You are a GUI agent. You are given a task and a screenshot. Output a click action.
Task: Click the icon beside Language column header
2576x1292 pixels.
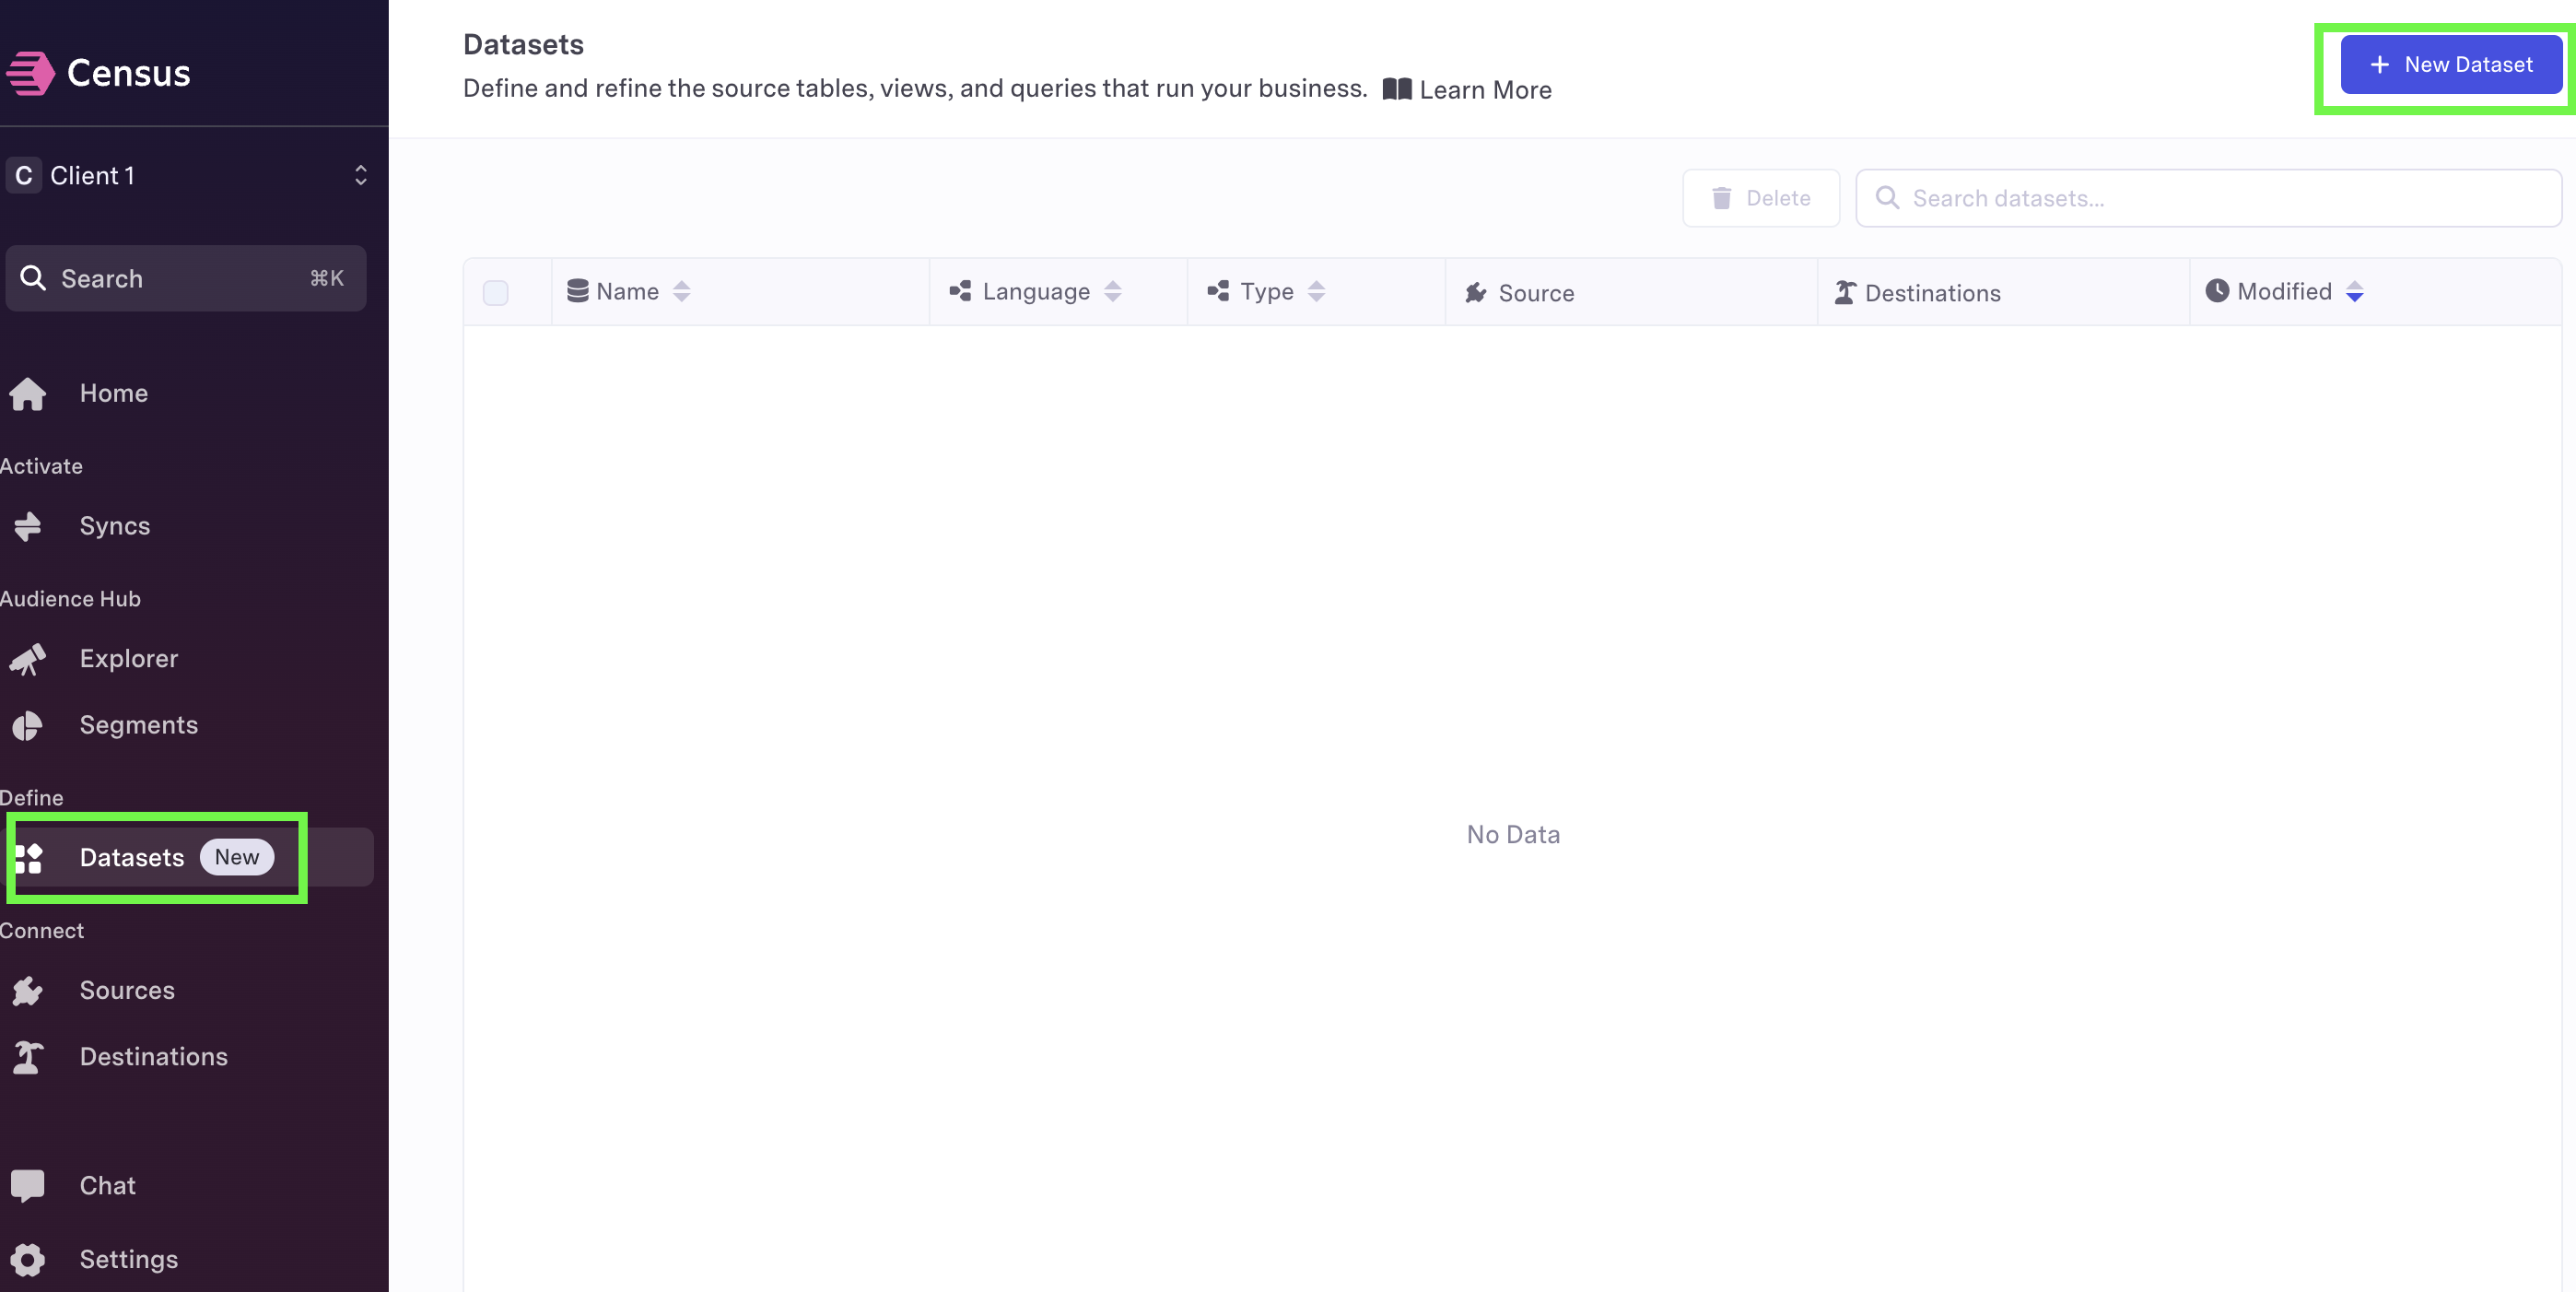tap(960, 291)
